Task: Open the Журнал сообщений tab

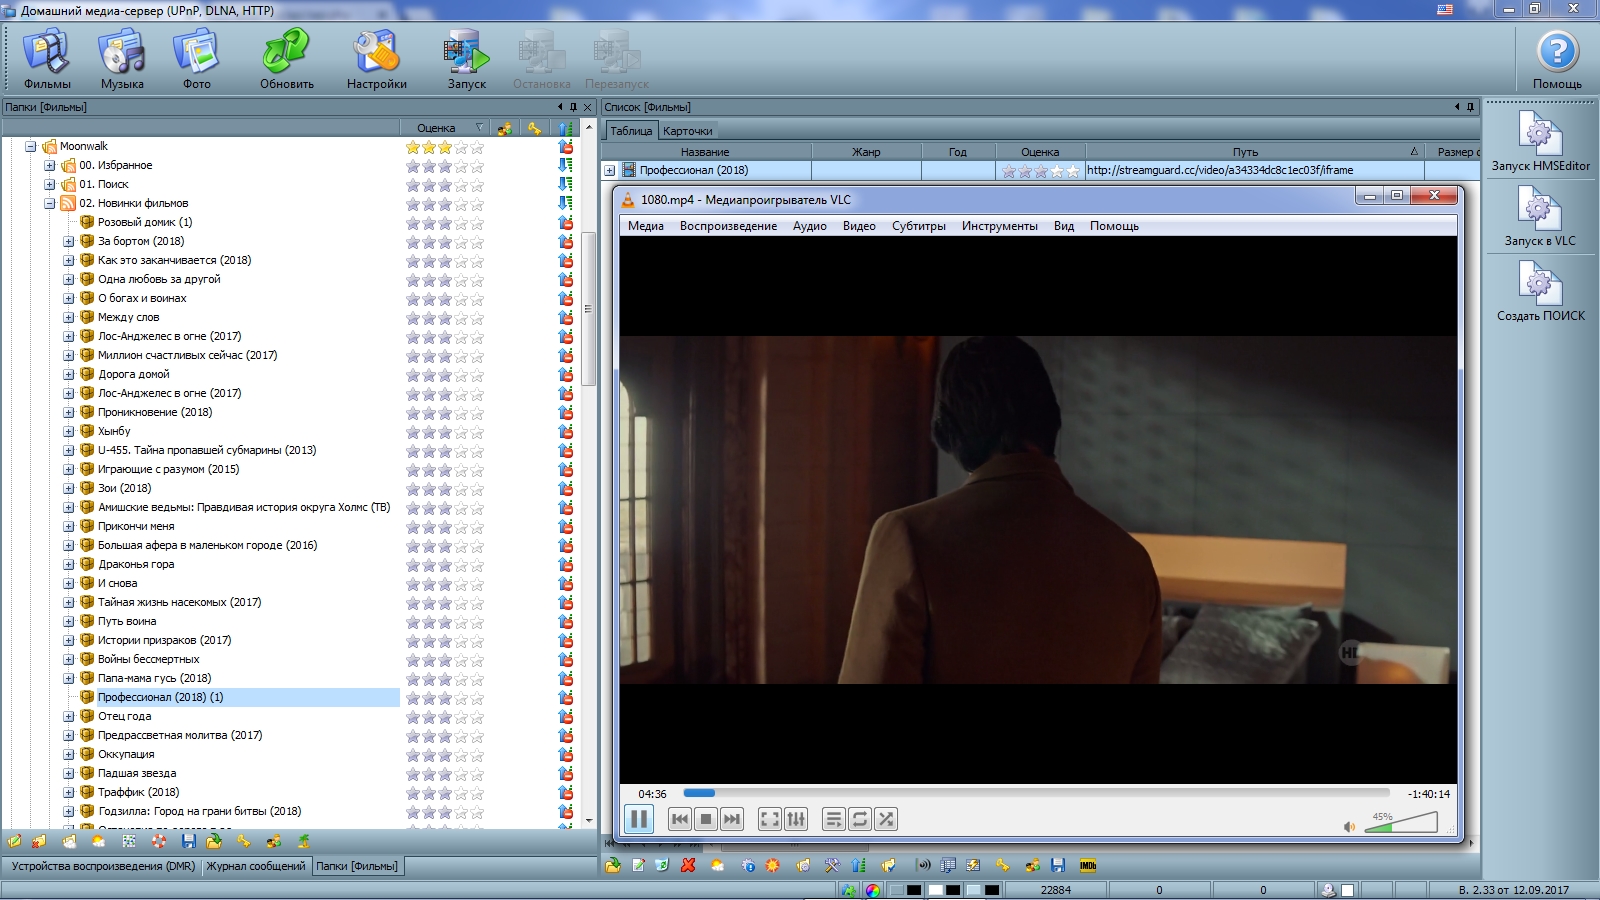Action: point(256,866)
